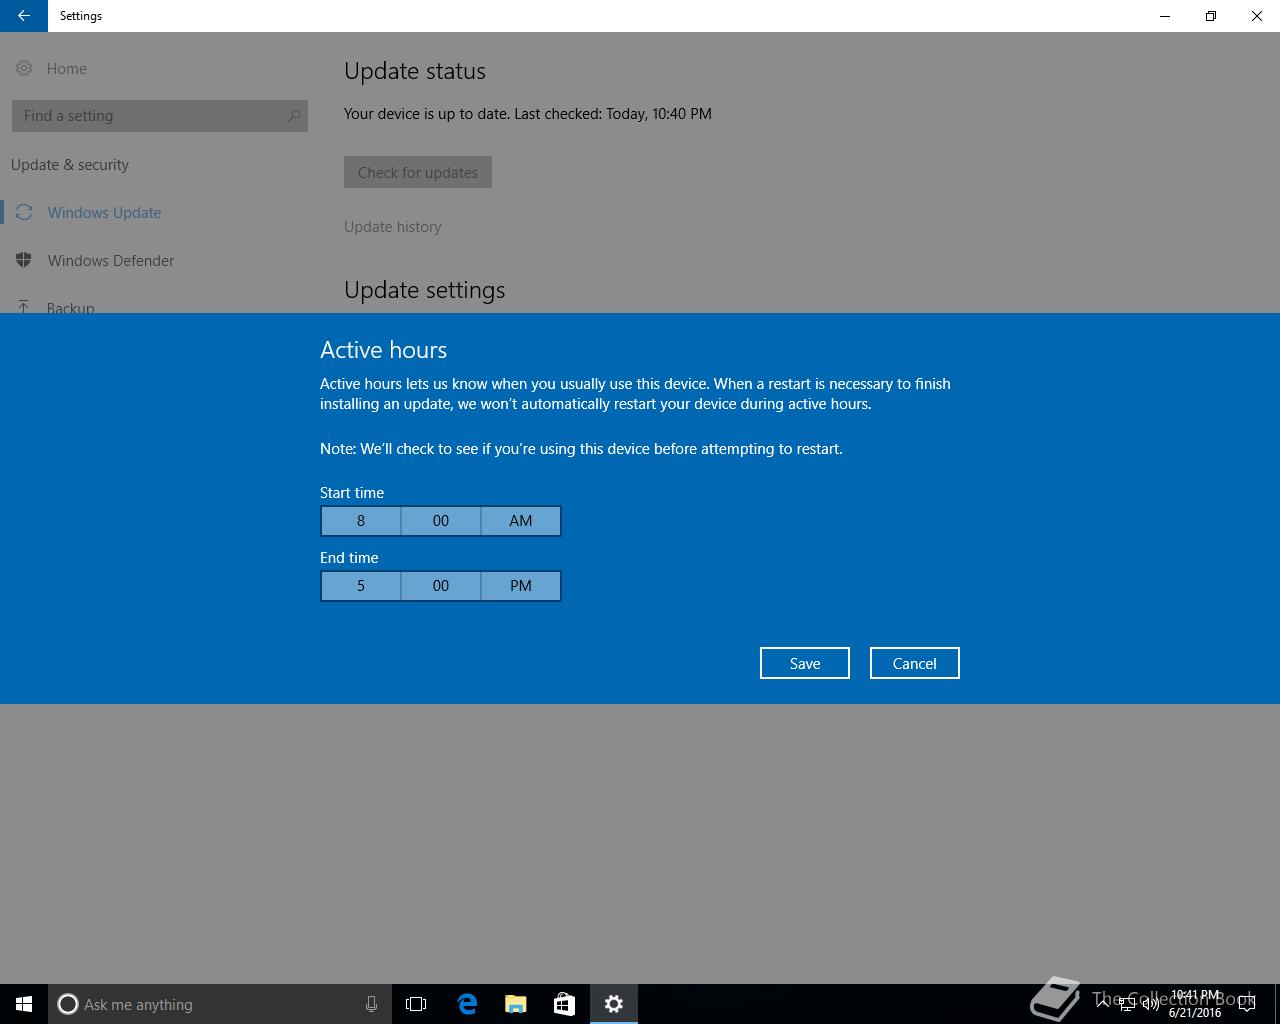The image size is (1280, 1024).
Task: Click the search magnifier in Find a setting
Action: (x=294, y=116)
